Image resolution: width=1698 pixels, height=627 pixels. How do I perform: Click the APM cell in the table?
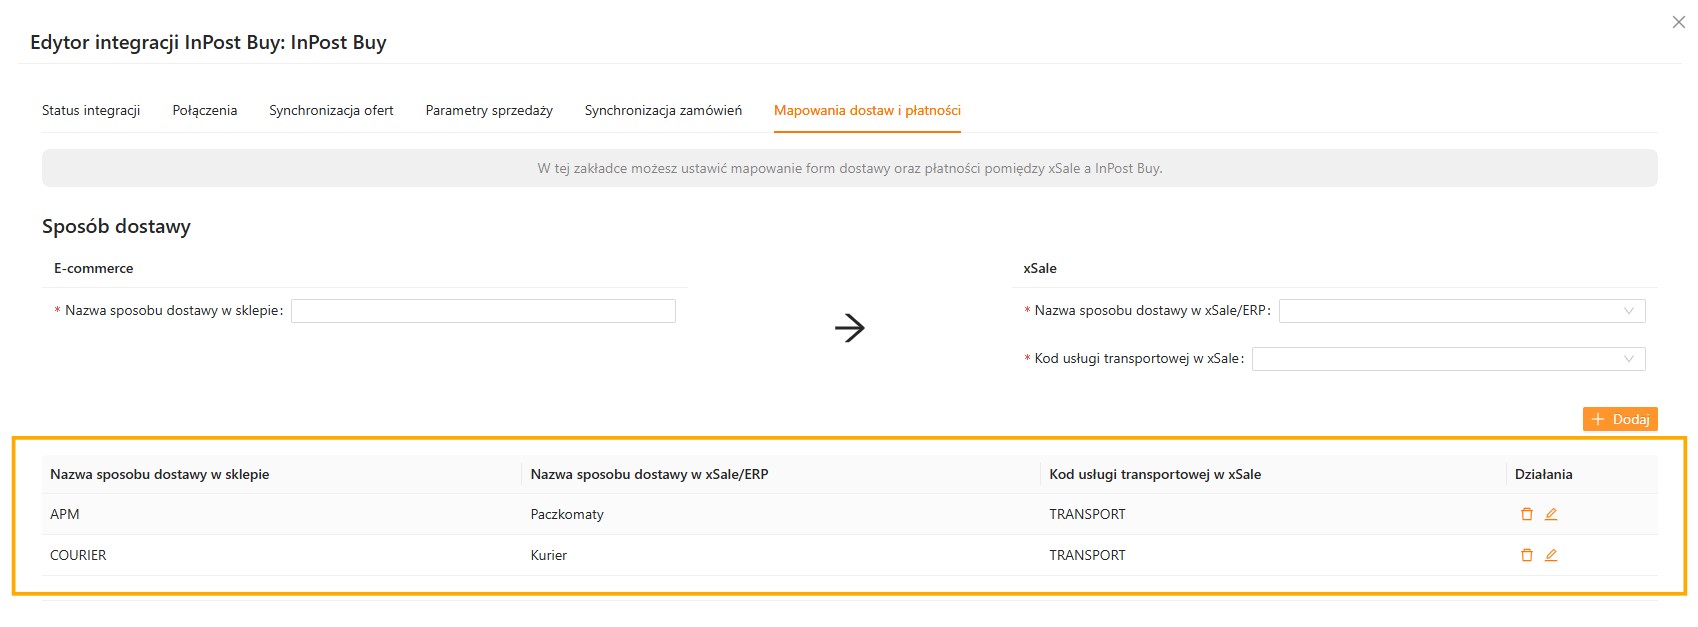click(x=65, y=514)
